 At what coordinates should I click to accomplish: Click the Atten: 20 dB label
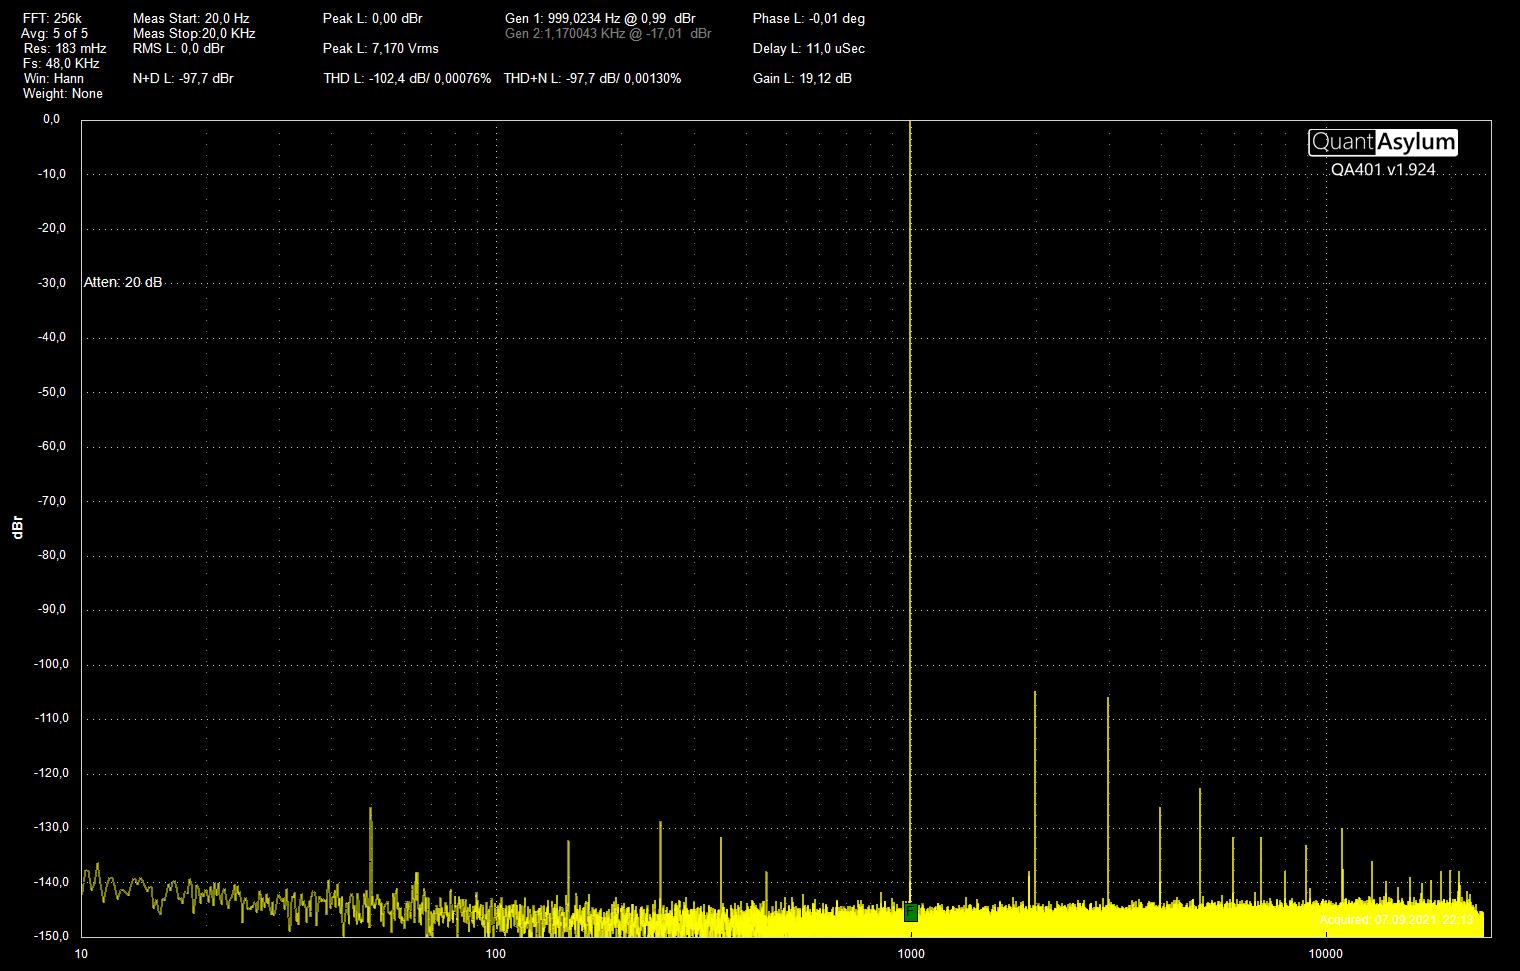pos(123,283)
